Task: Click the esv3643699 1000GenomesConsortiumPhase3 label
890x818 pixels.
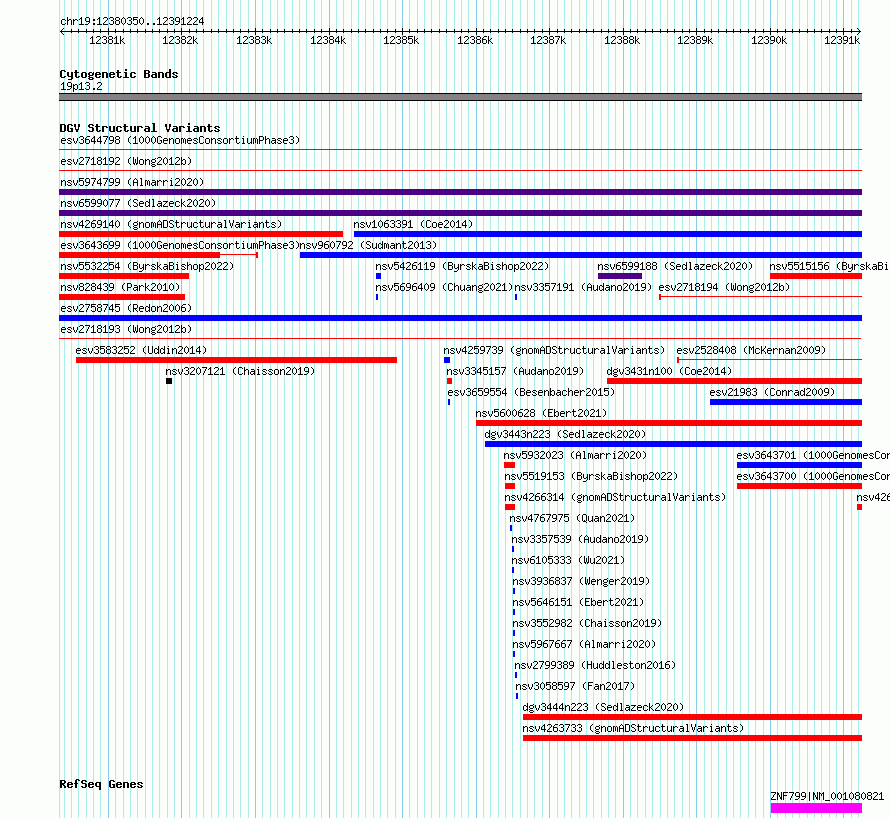Action: pyautogui.click(x=179, y=245)
